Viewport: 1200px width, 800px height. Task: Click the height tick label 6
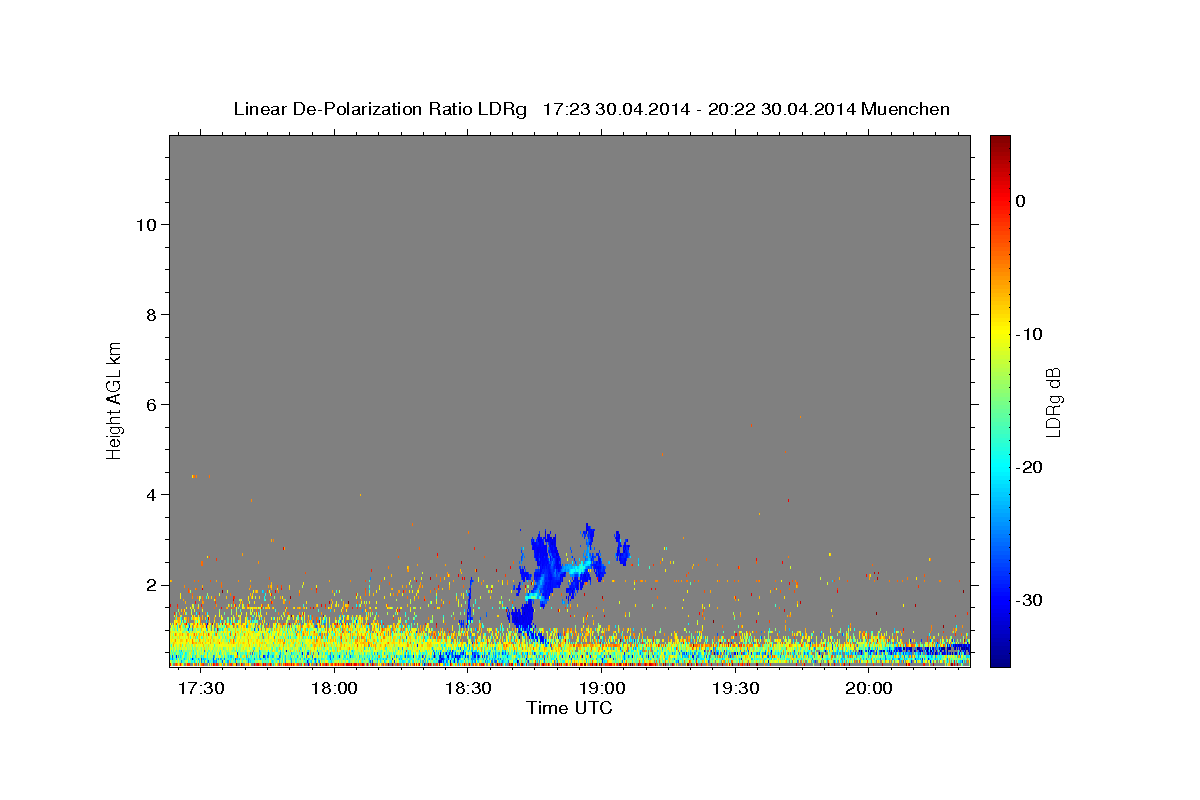(x=152, y=405)
